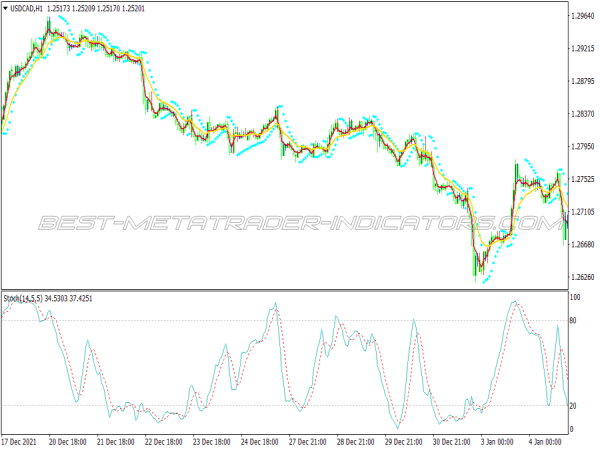This screenshot has width=600, height=450.
Task: Click the stochastic scale value 80
Action: (x=573, y=321)
